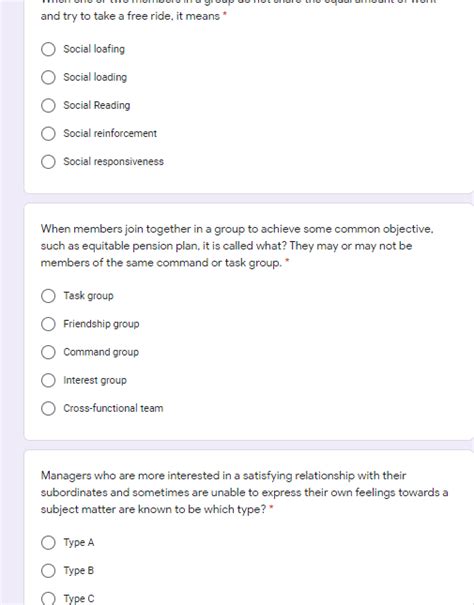Viewport: 474px width, 605px height.
Task: Click the managers relationship question text
Action: (244, 492)
